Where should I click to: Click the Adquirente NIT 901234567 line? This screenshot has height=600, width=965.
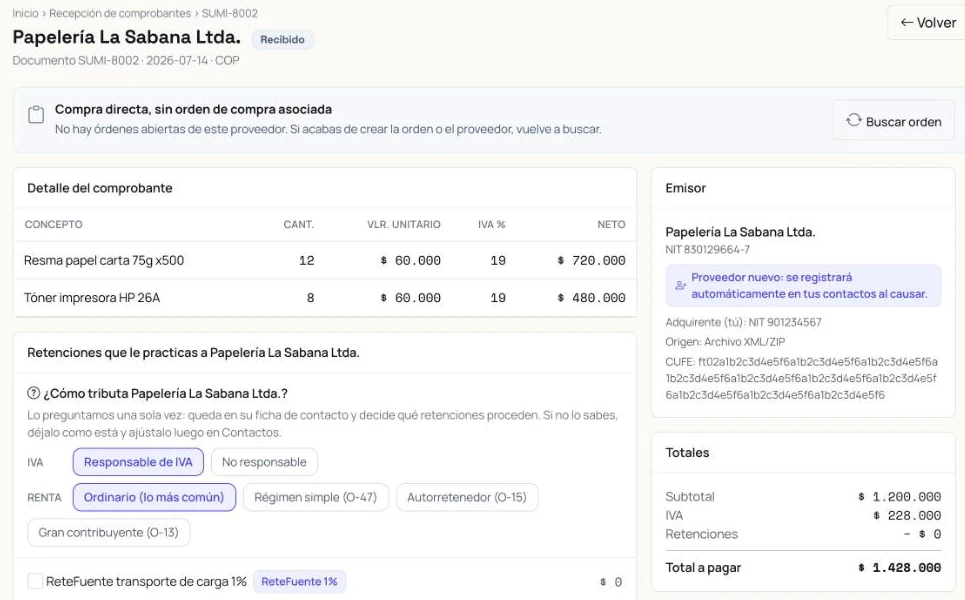[x=743, y=322]
